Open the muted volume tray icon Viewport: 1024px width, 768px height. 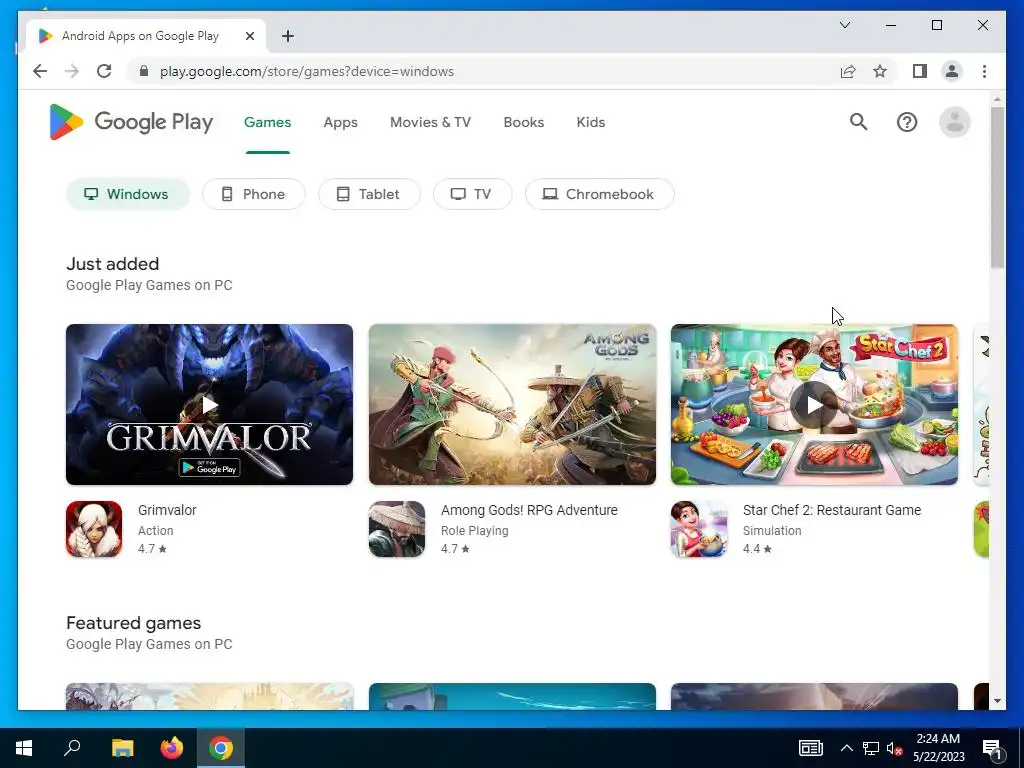tap(894, 748)
